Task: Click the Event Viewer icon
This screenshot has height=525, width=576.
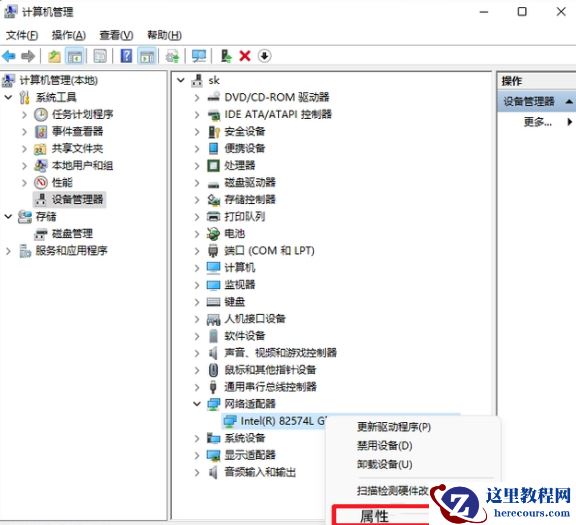Action: [x=41, y=131]
